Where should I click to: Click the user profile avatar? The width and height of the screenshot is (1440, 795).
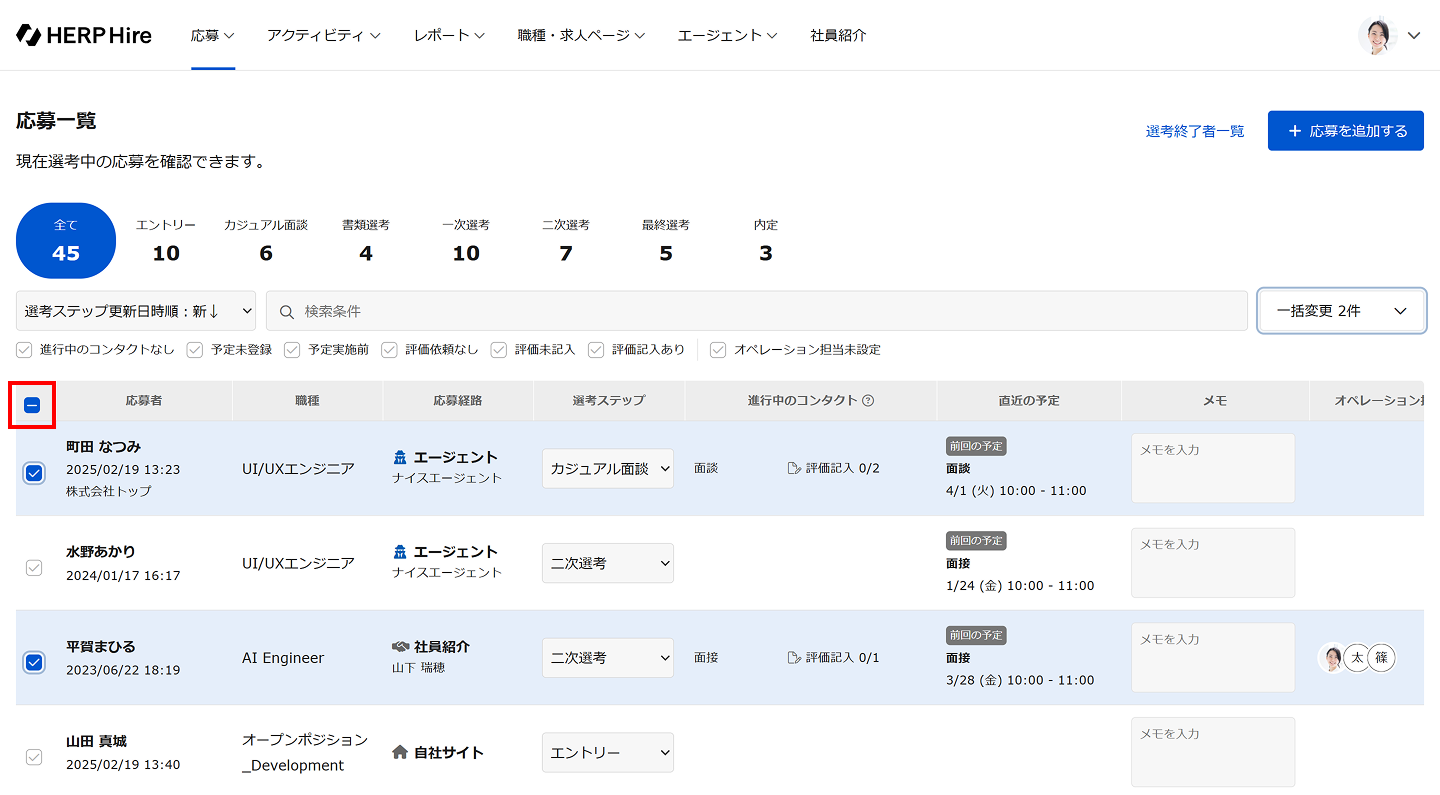1377,35
